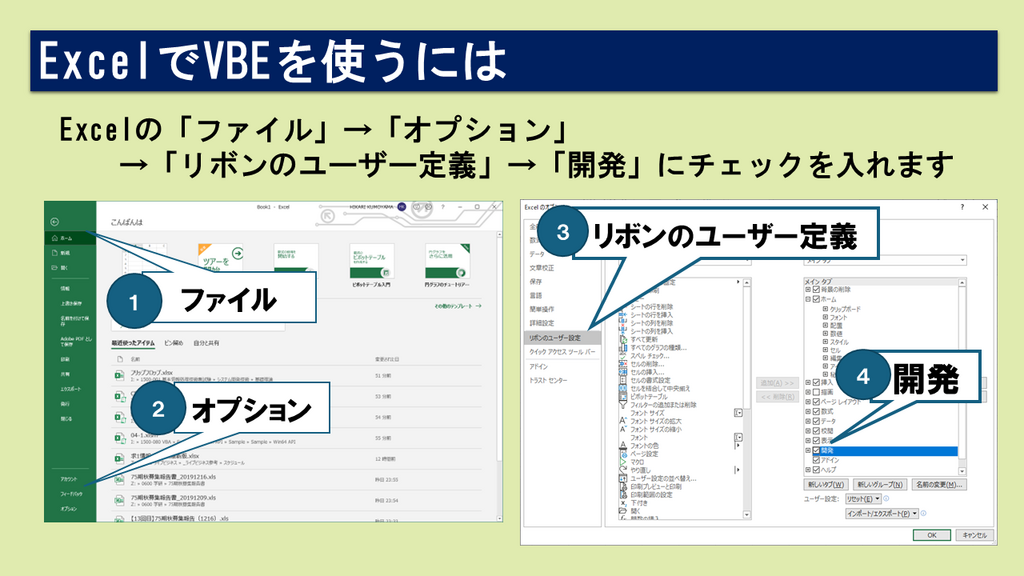Choose the セルの挿入 command icon
The image size is (1024, 576).
[623, 372]
